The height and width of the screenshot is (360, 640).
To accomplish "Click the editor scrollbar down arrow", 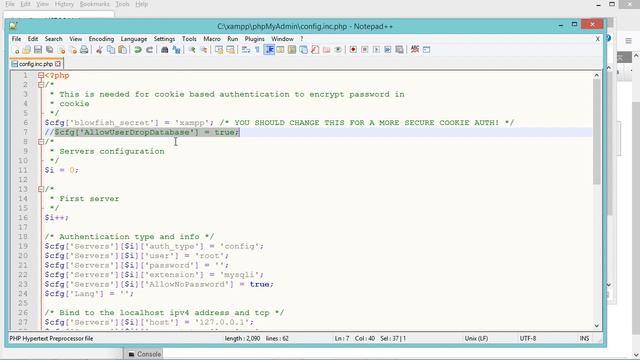I will coord(596,326).
